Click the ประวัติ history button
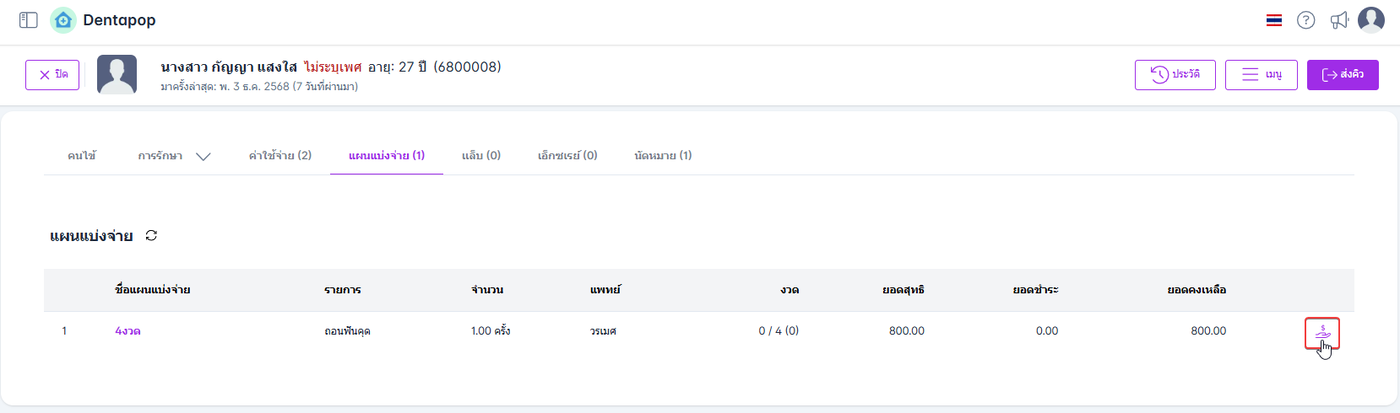The width and height of the screenshot is (1400, 413). 1175,75
